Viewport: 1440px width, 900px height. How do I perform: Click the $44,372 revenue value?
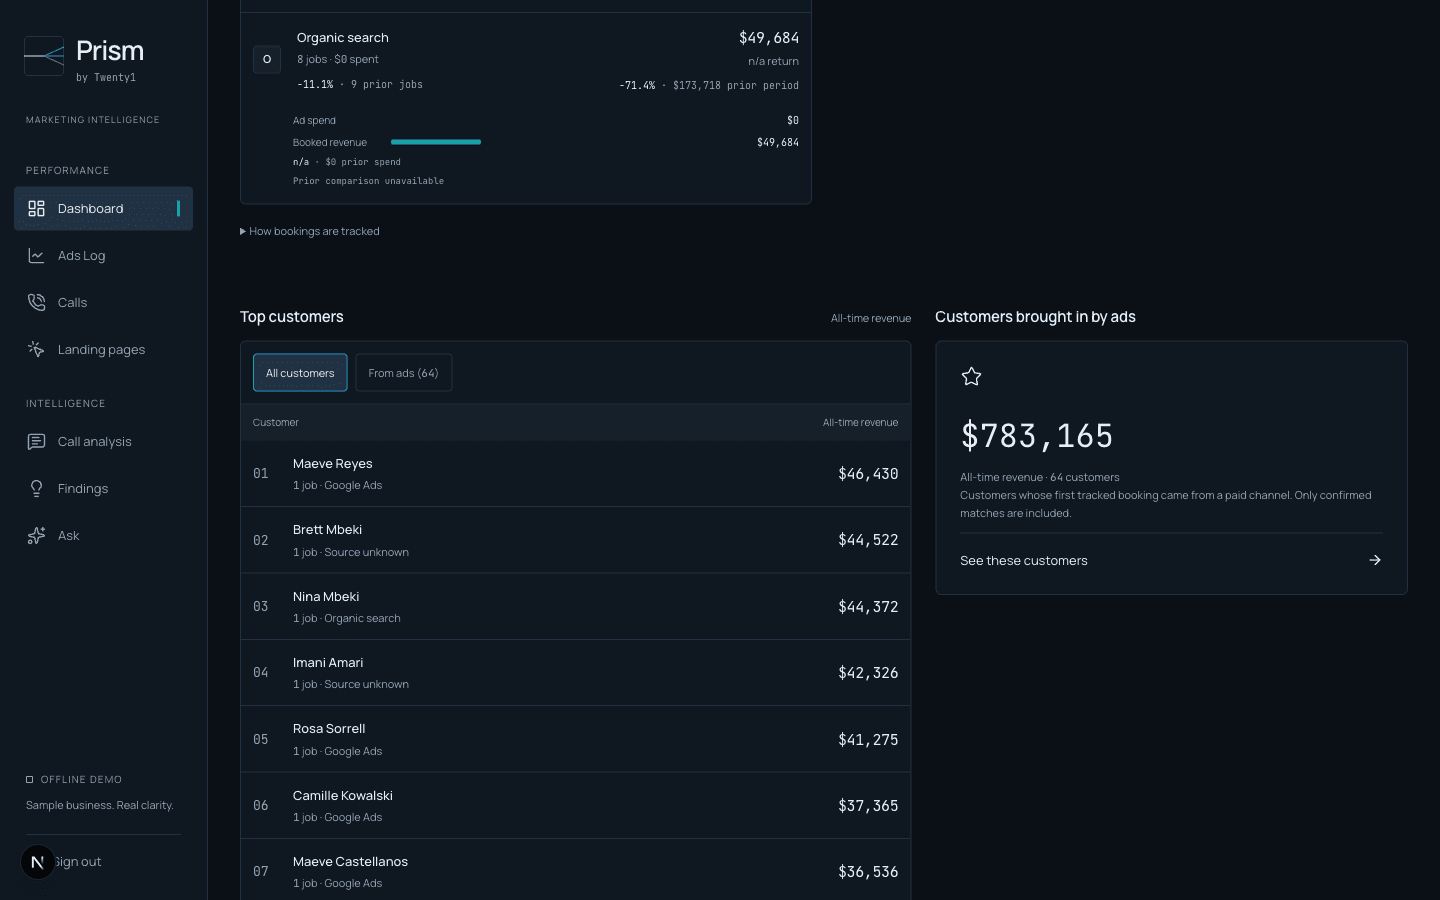(x=868, y=607)
